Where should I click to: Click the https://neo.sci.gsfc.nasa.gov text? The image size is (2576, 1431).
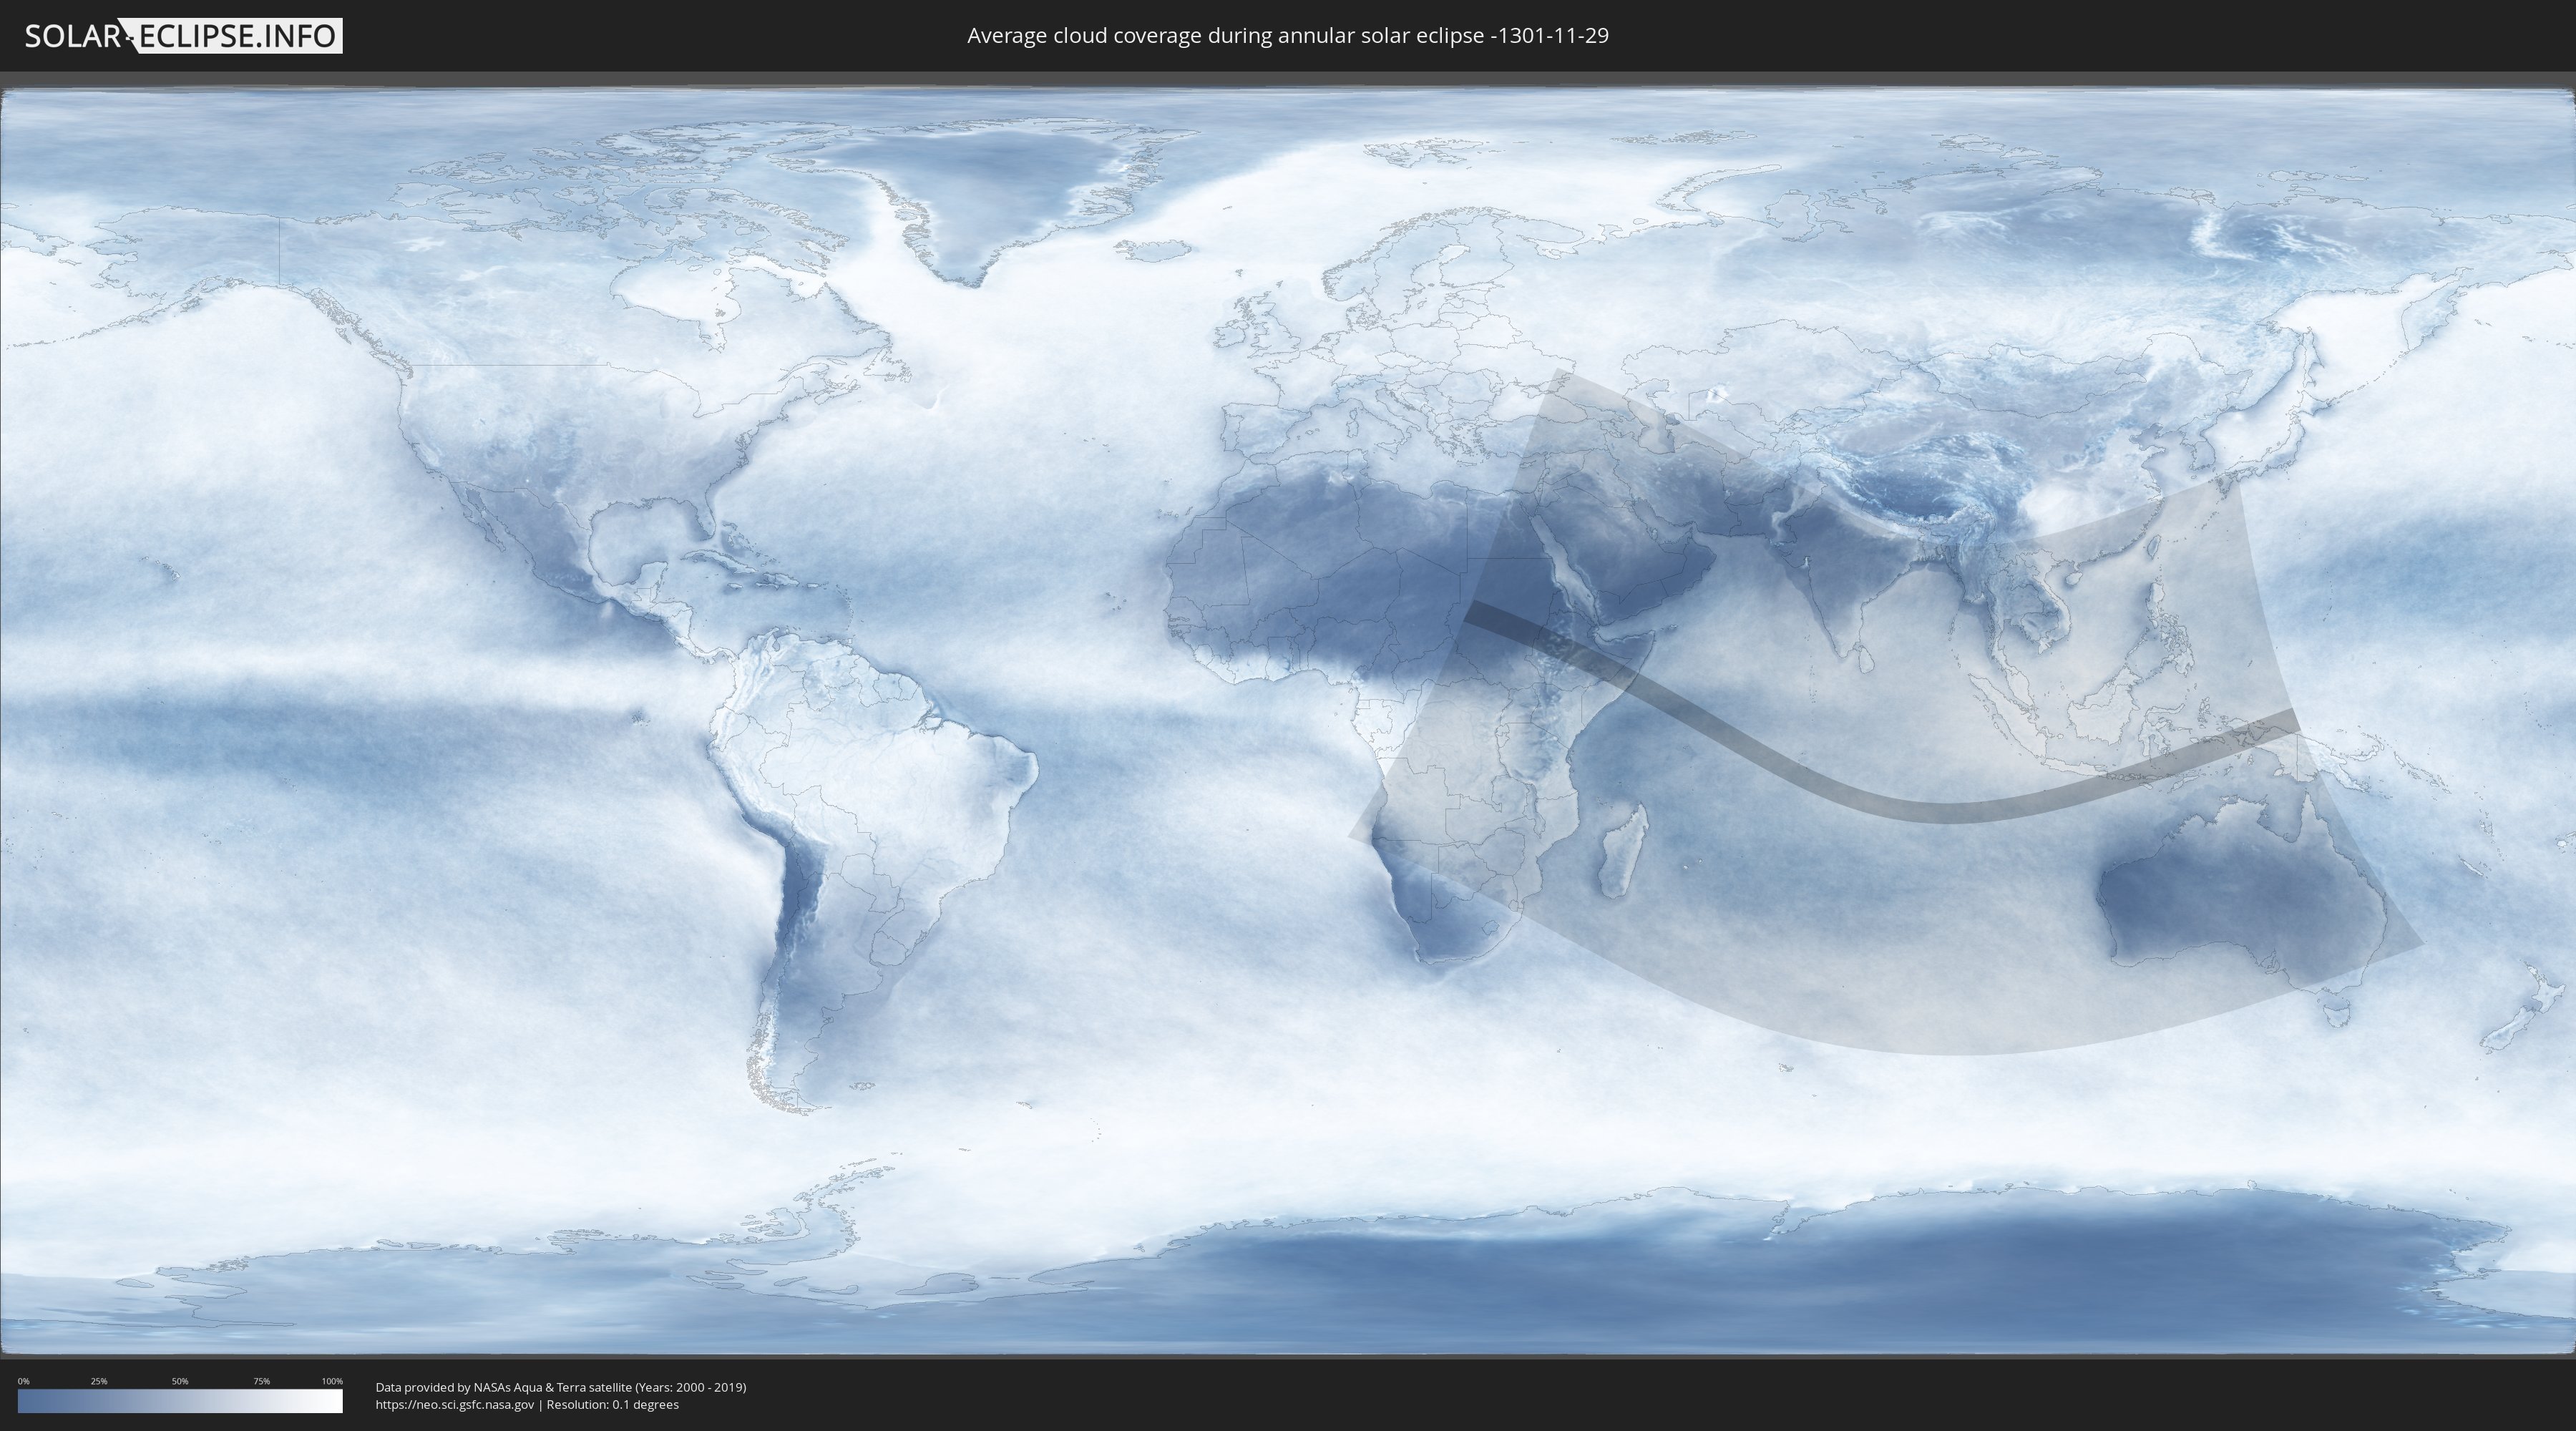[455, 1404]
